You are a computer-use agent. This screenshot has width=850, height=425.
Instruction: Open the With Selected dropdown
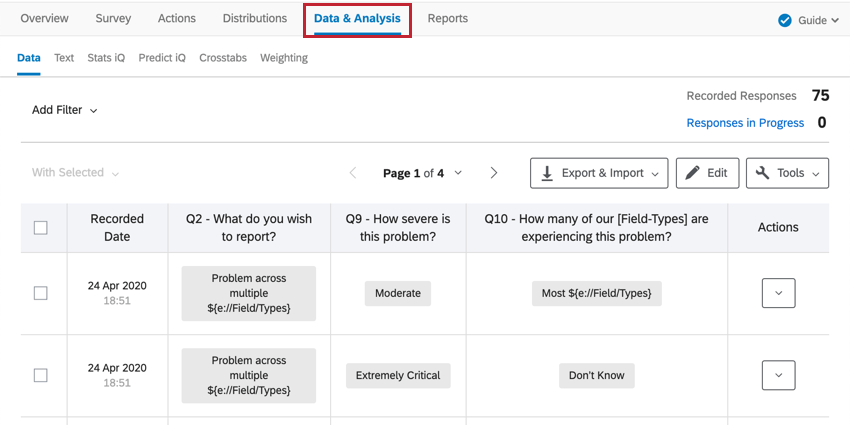tap(75, 173)
